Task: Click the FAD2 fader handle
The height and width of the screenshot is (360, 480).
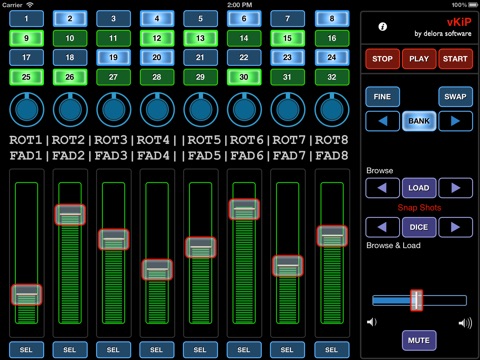Action: coord(70,215)
